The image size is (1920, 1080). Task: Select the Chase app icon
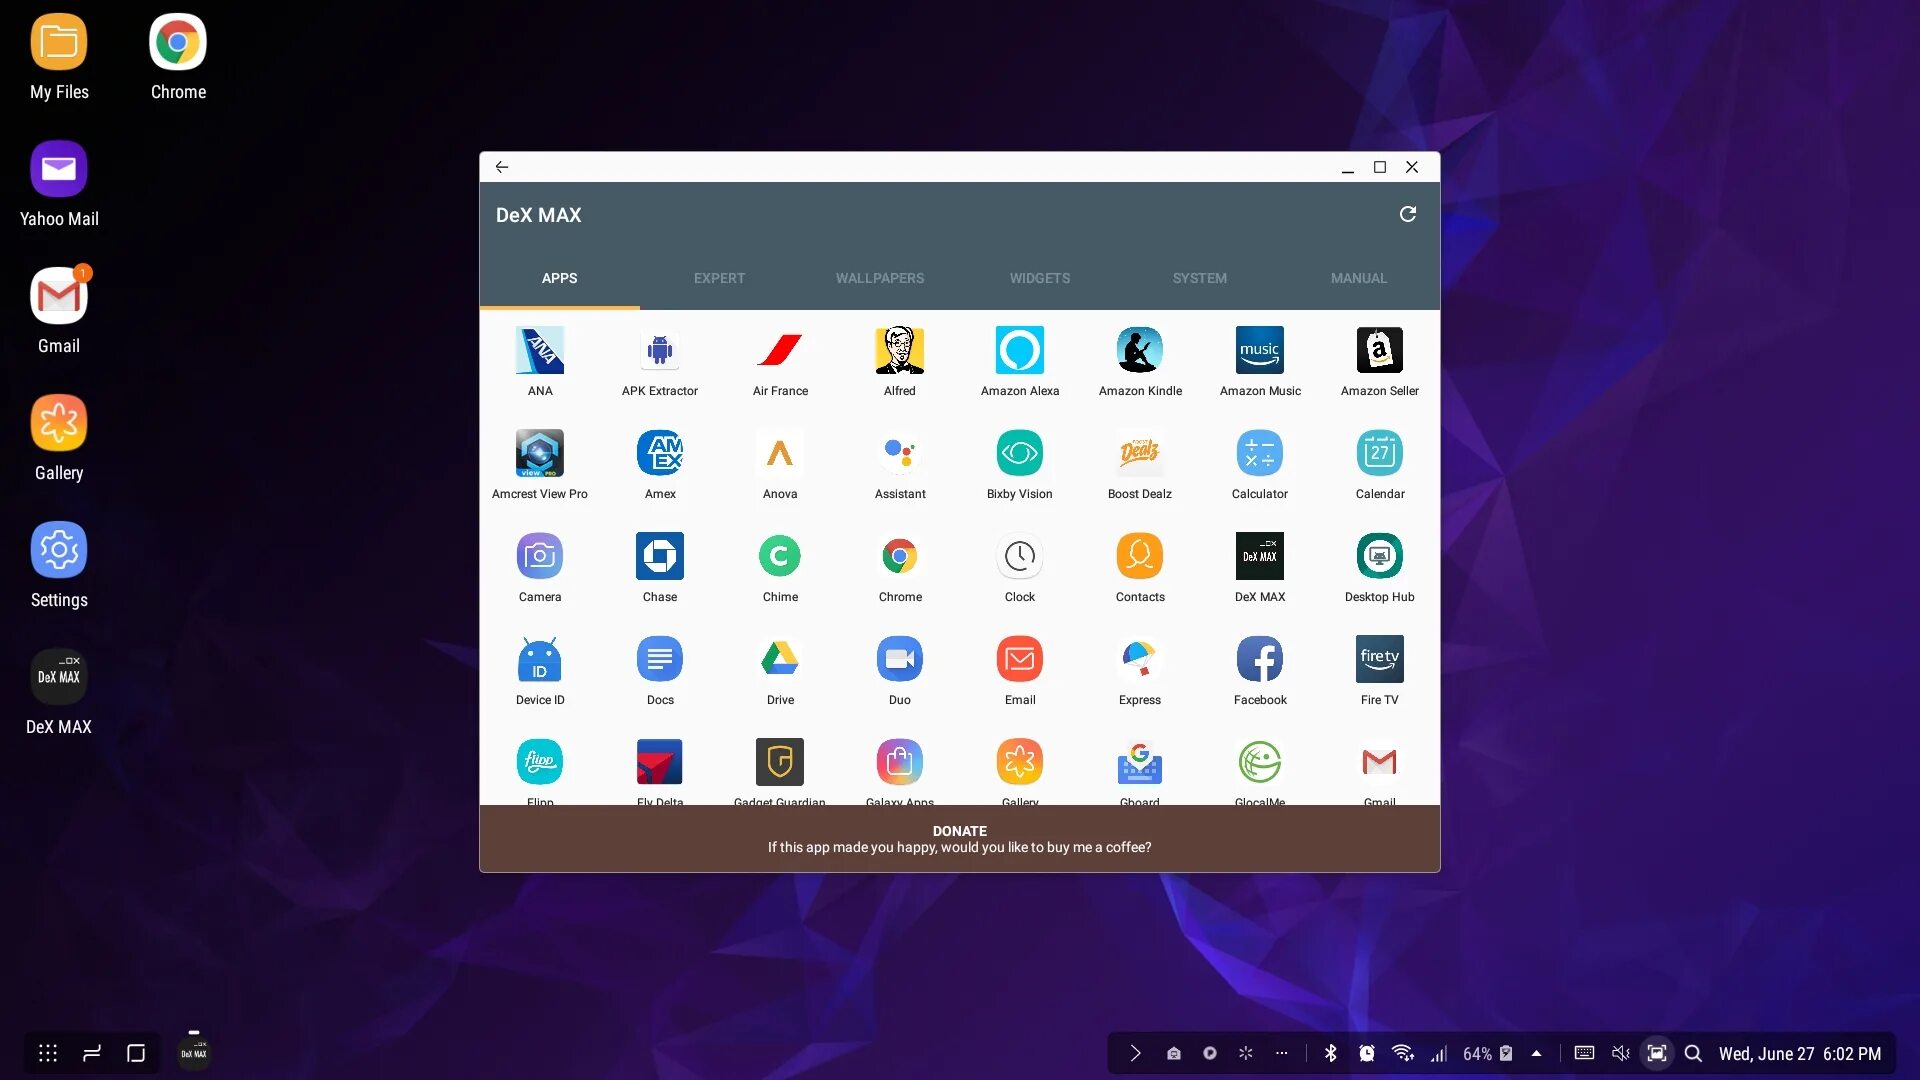(x=659, y=557)
